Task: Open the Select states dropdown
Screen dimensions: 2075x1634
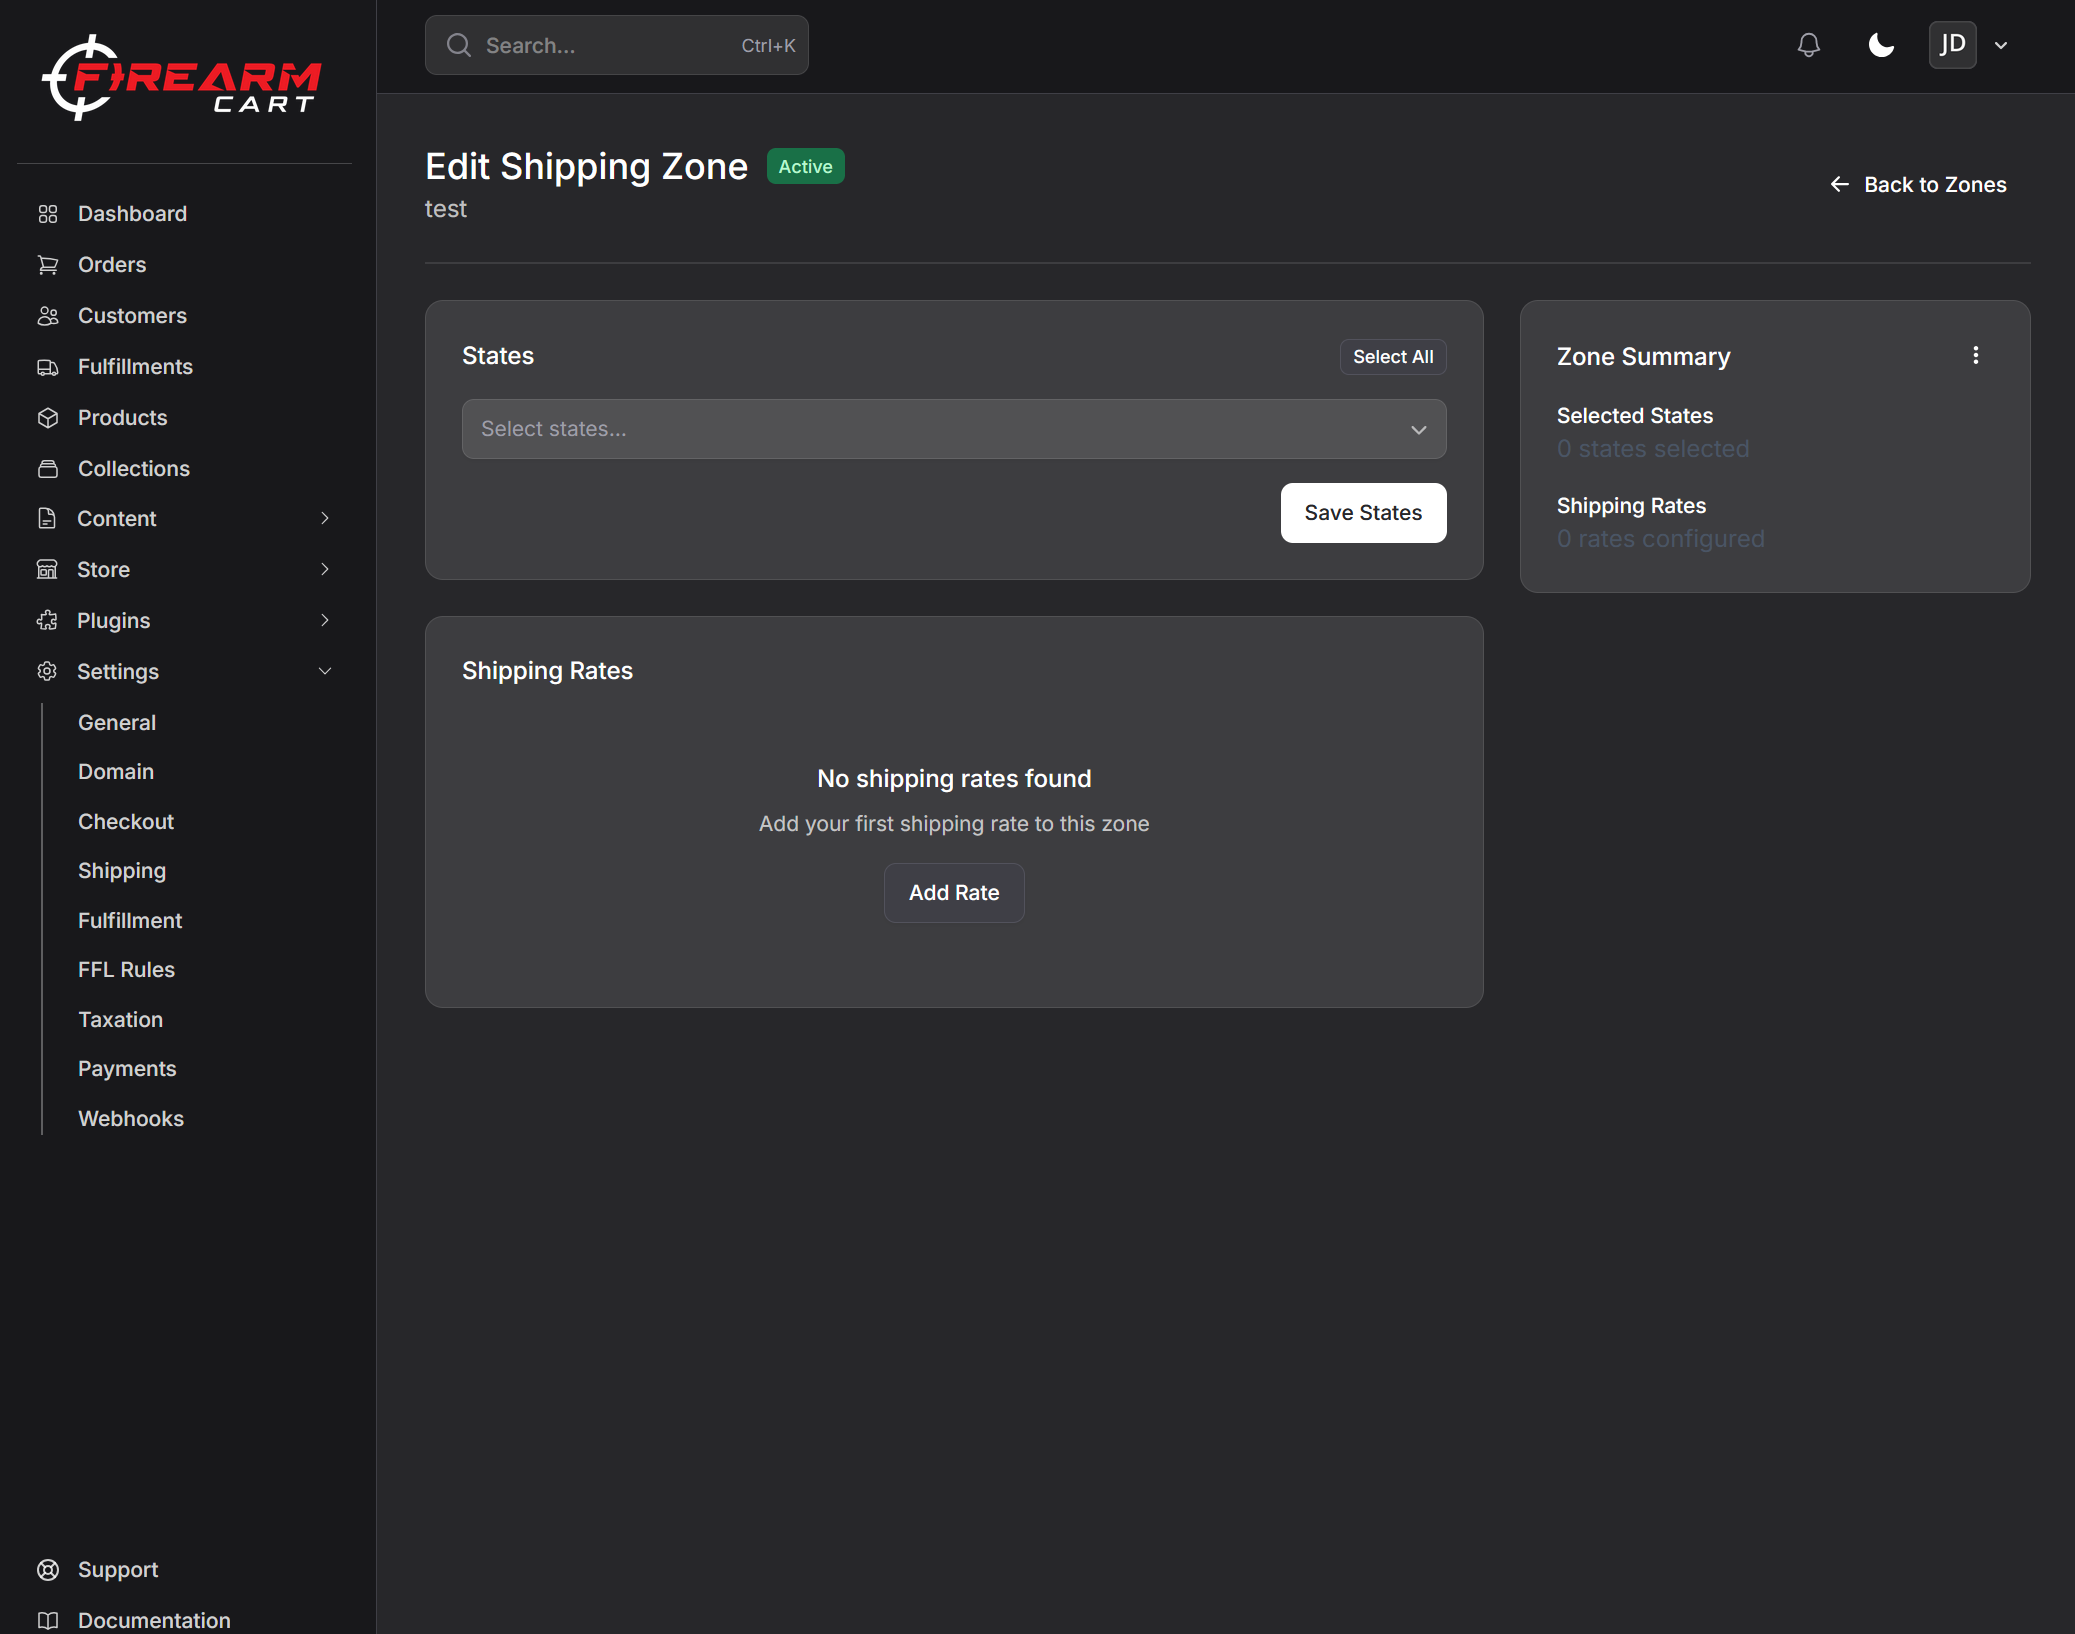Action: 954,429
